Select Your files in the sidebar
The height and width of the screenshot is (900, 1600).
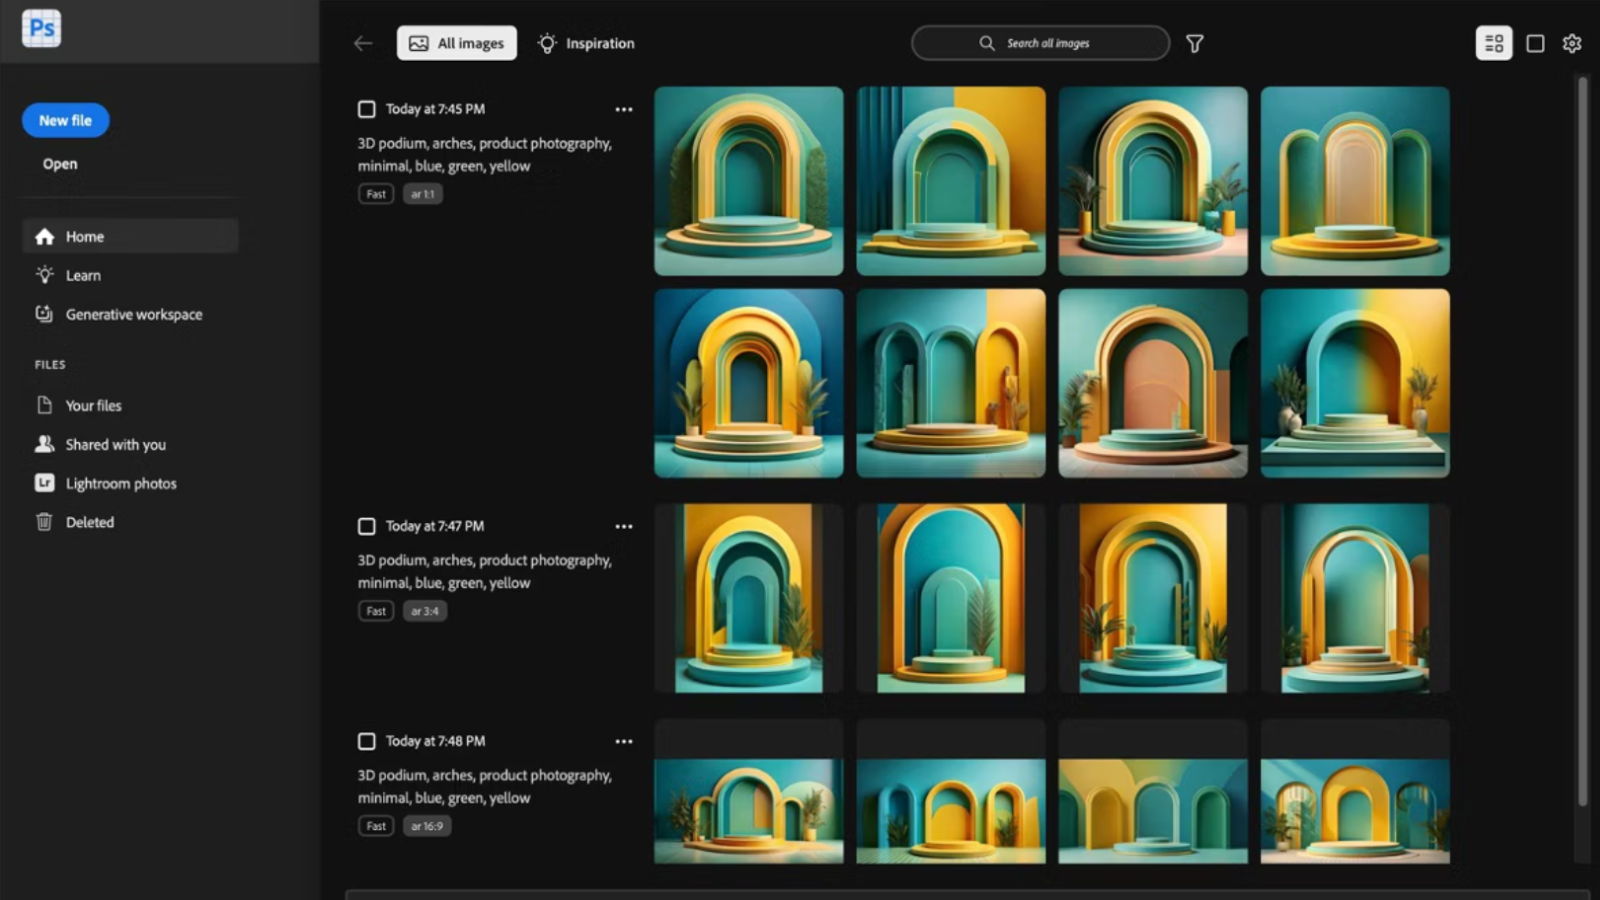92,405
